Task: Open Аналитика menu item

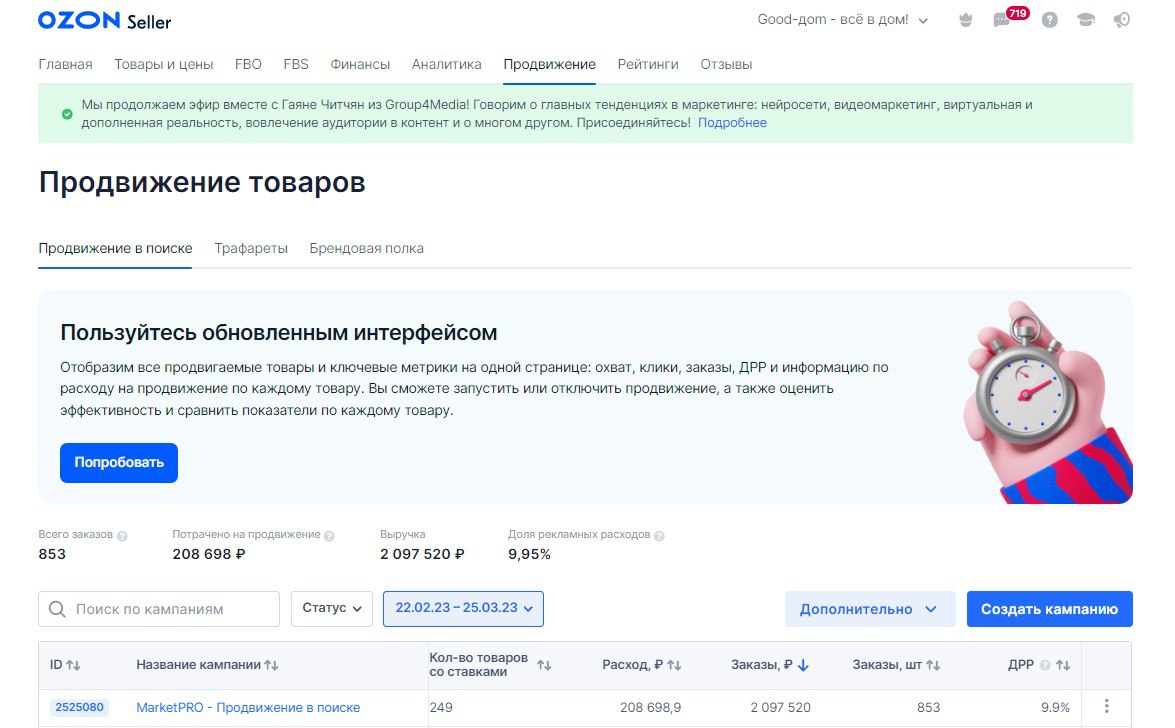Action: pyautogui.click(x=447, y=64)
